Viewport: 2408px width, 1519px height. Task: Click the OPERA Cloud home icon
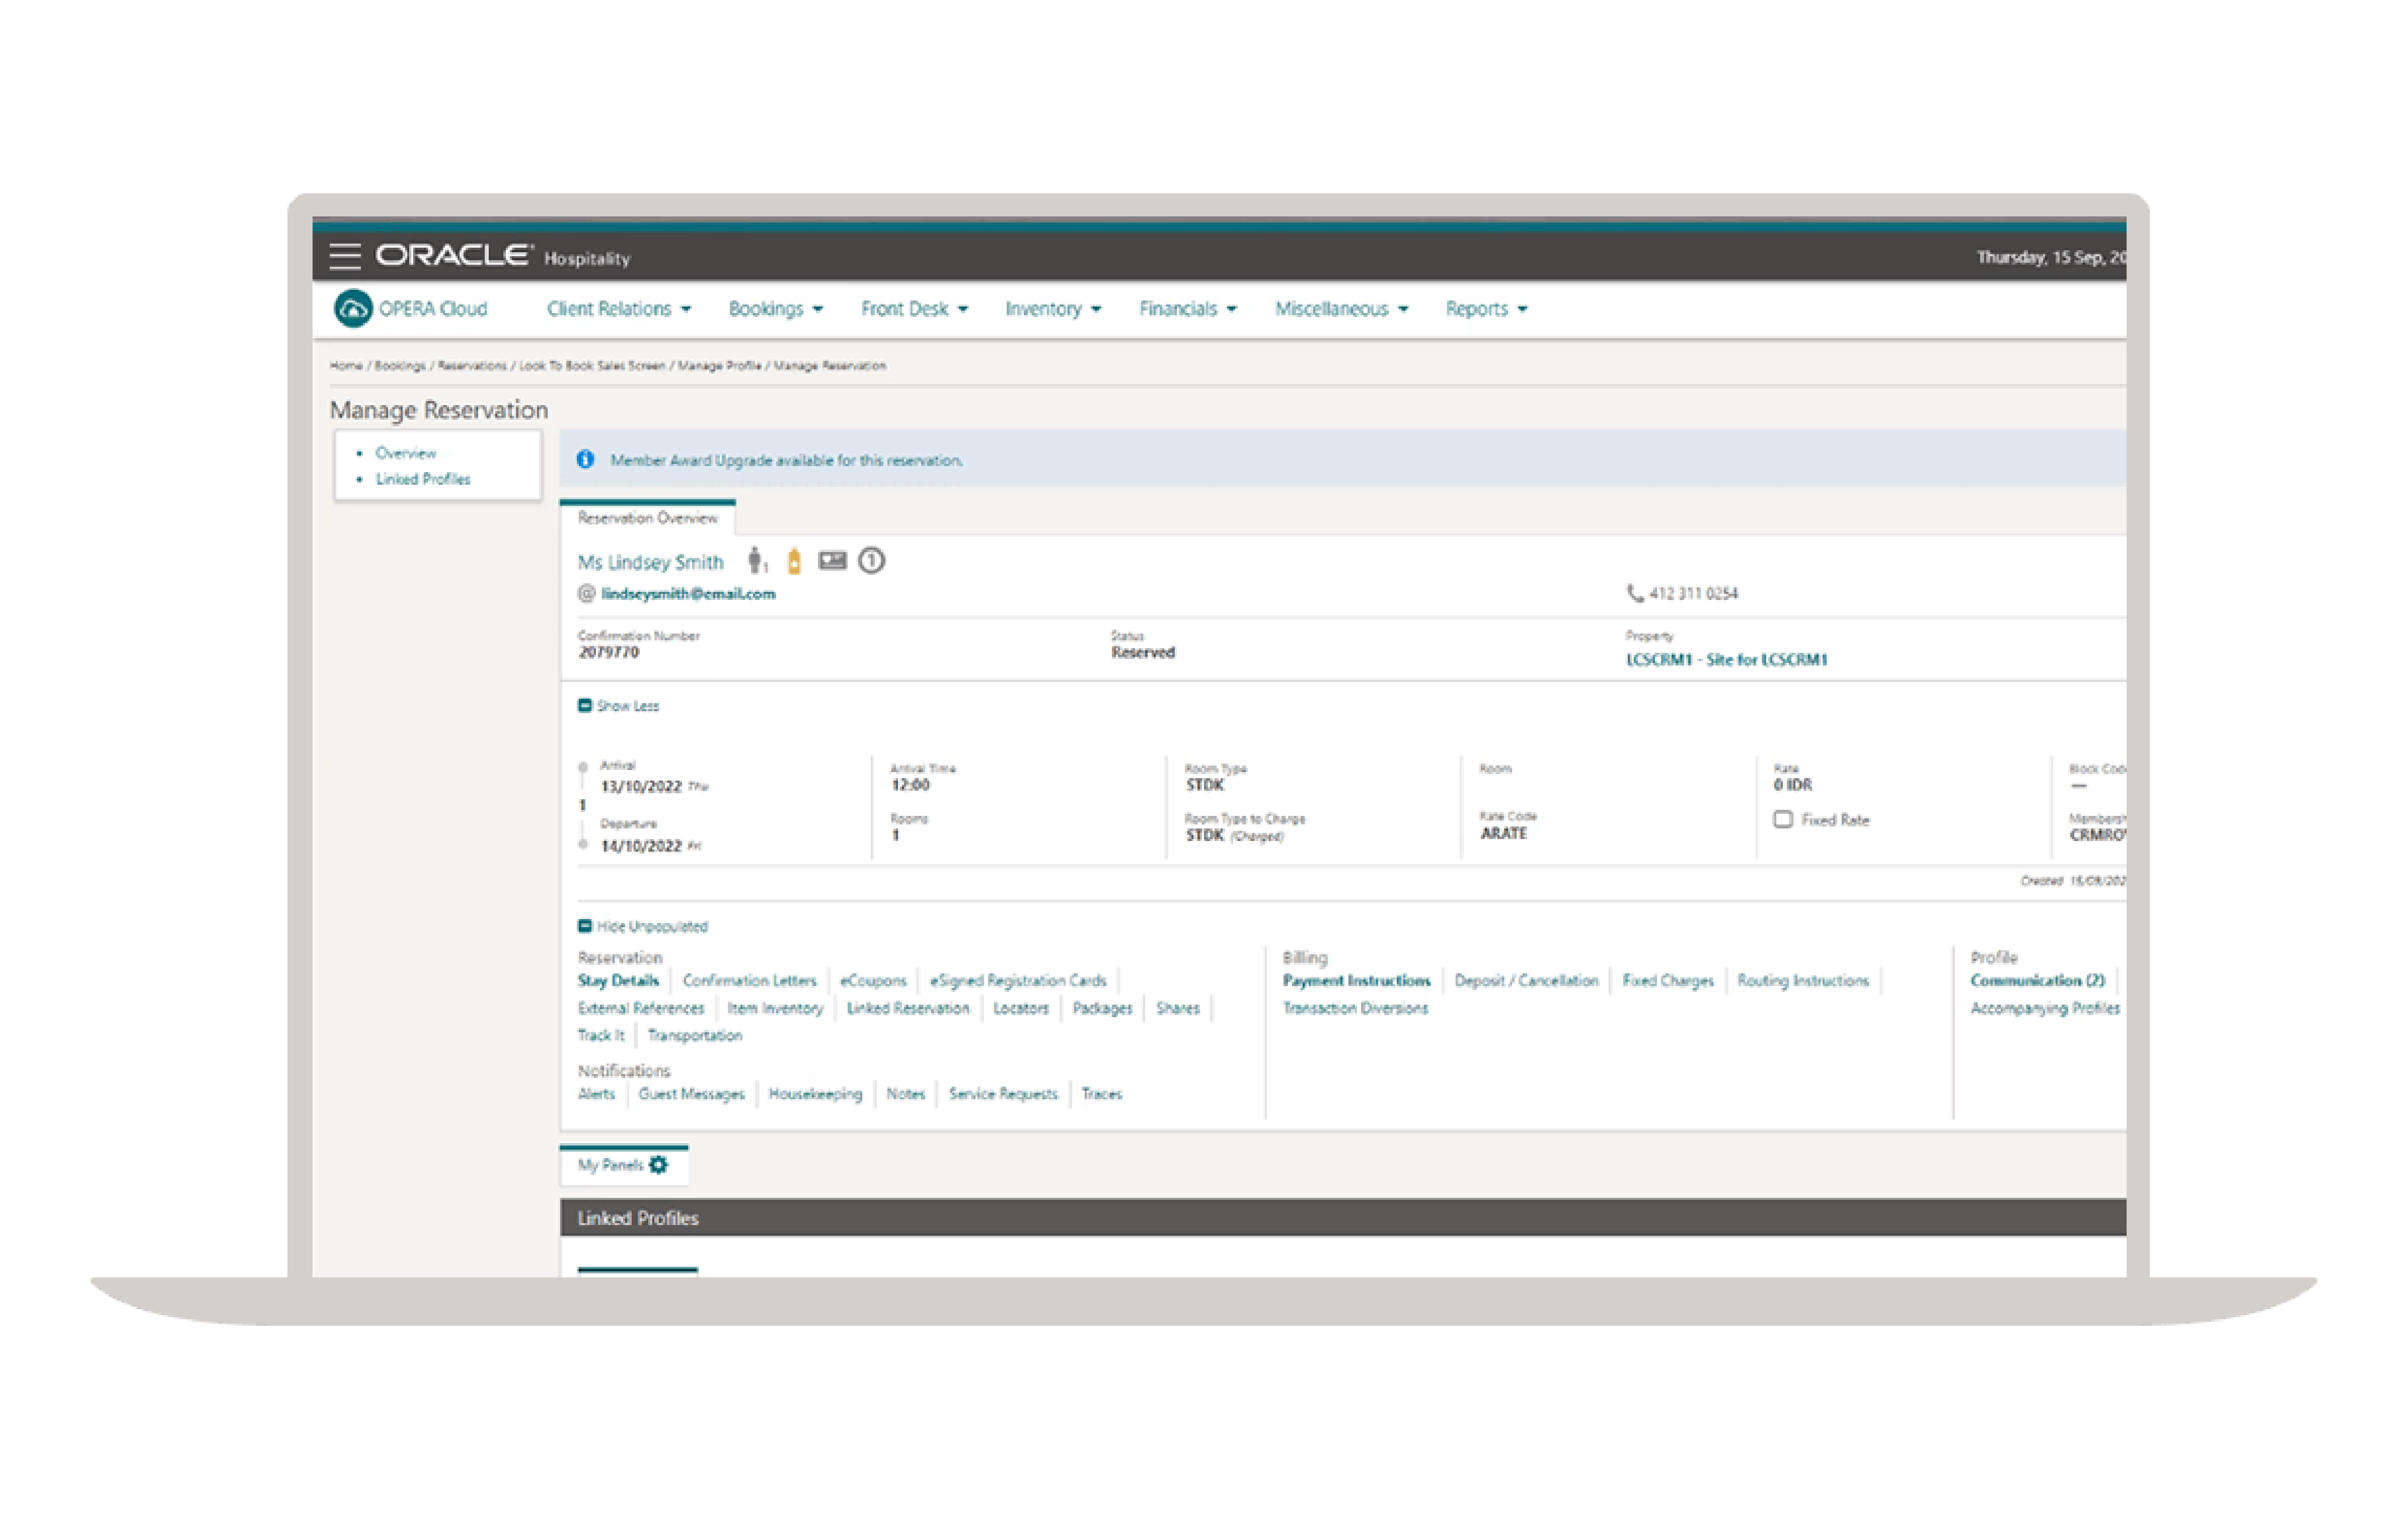pyautogui.click(x=352, y=308)
